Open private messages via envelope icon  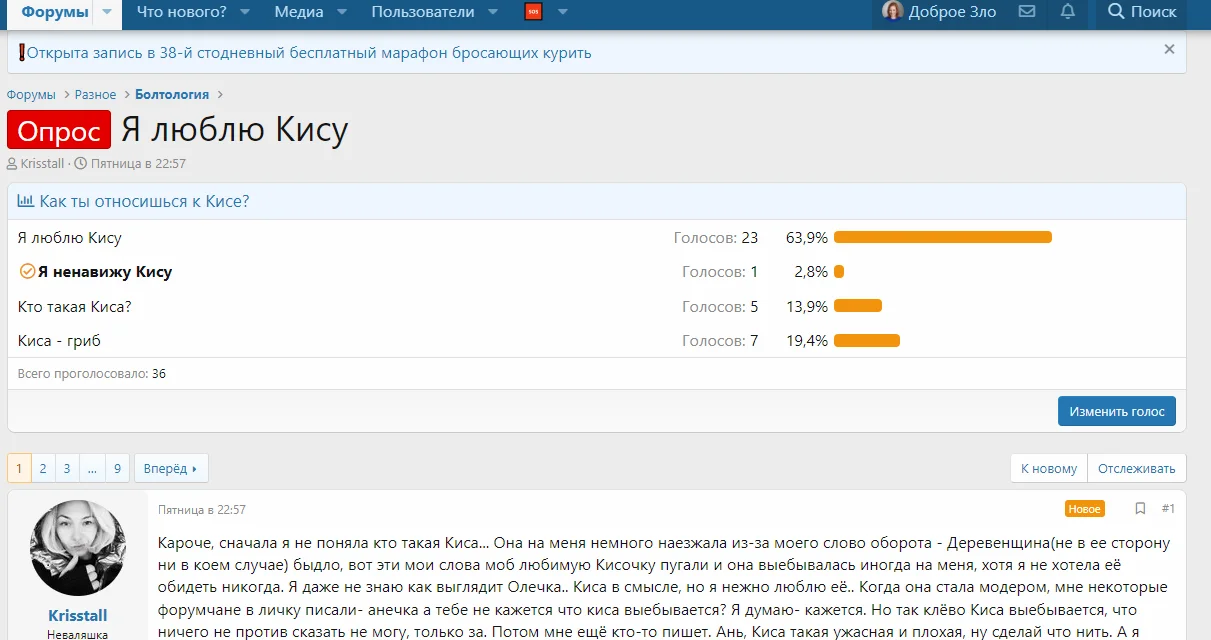tap(1026, 14)
